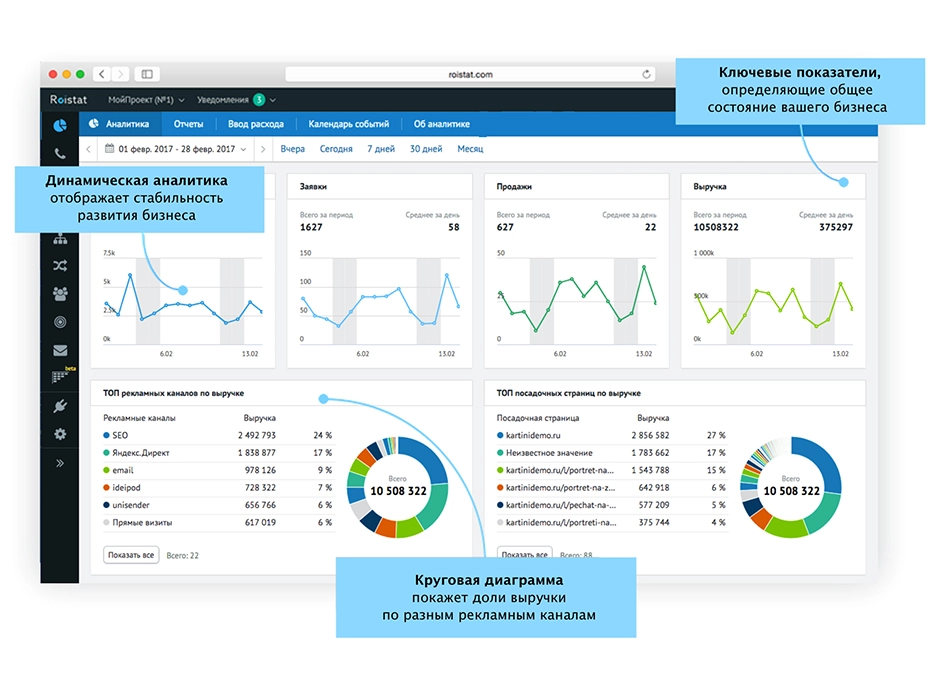Viewport: 928px width, 687px height.
Task: Open the Уведомления notifications dropdown
Action: click(236, 100)
